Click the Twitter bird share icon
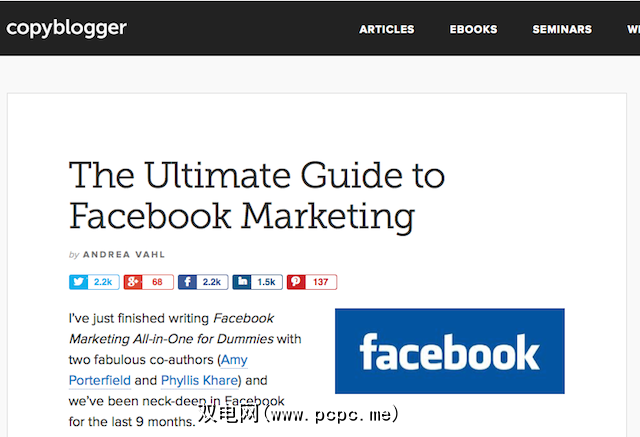 pyautogui.click(x=78, y=282)
